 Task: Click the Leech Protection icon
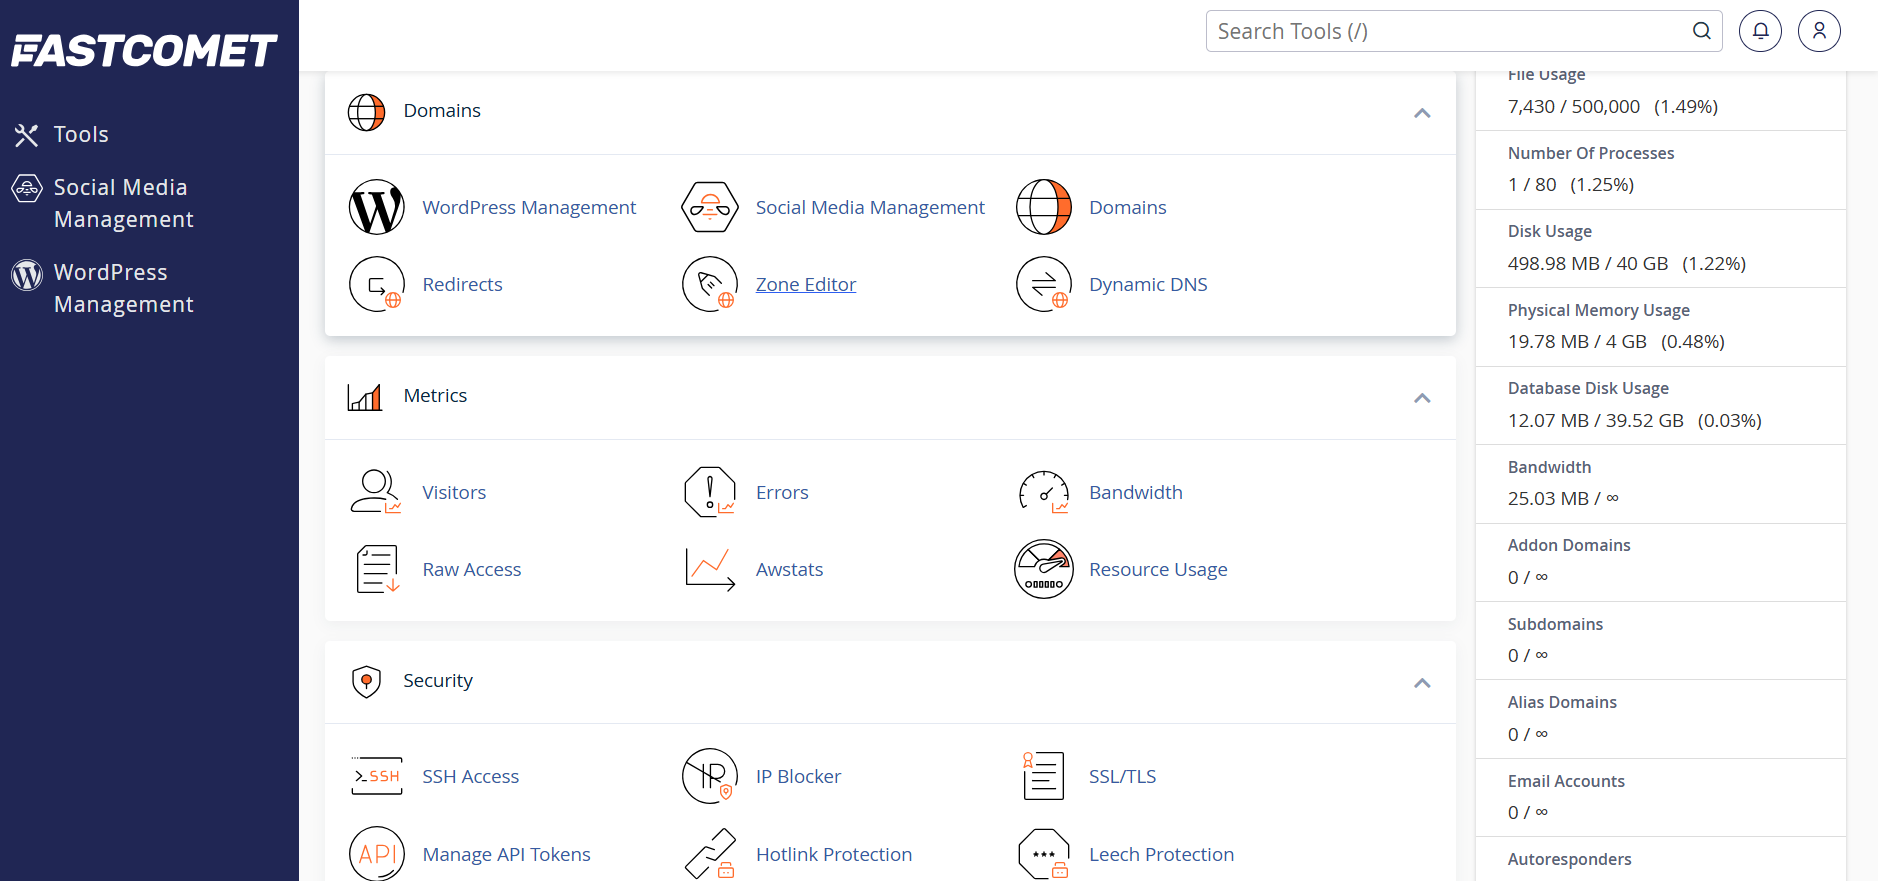[x=1044, y=854]
